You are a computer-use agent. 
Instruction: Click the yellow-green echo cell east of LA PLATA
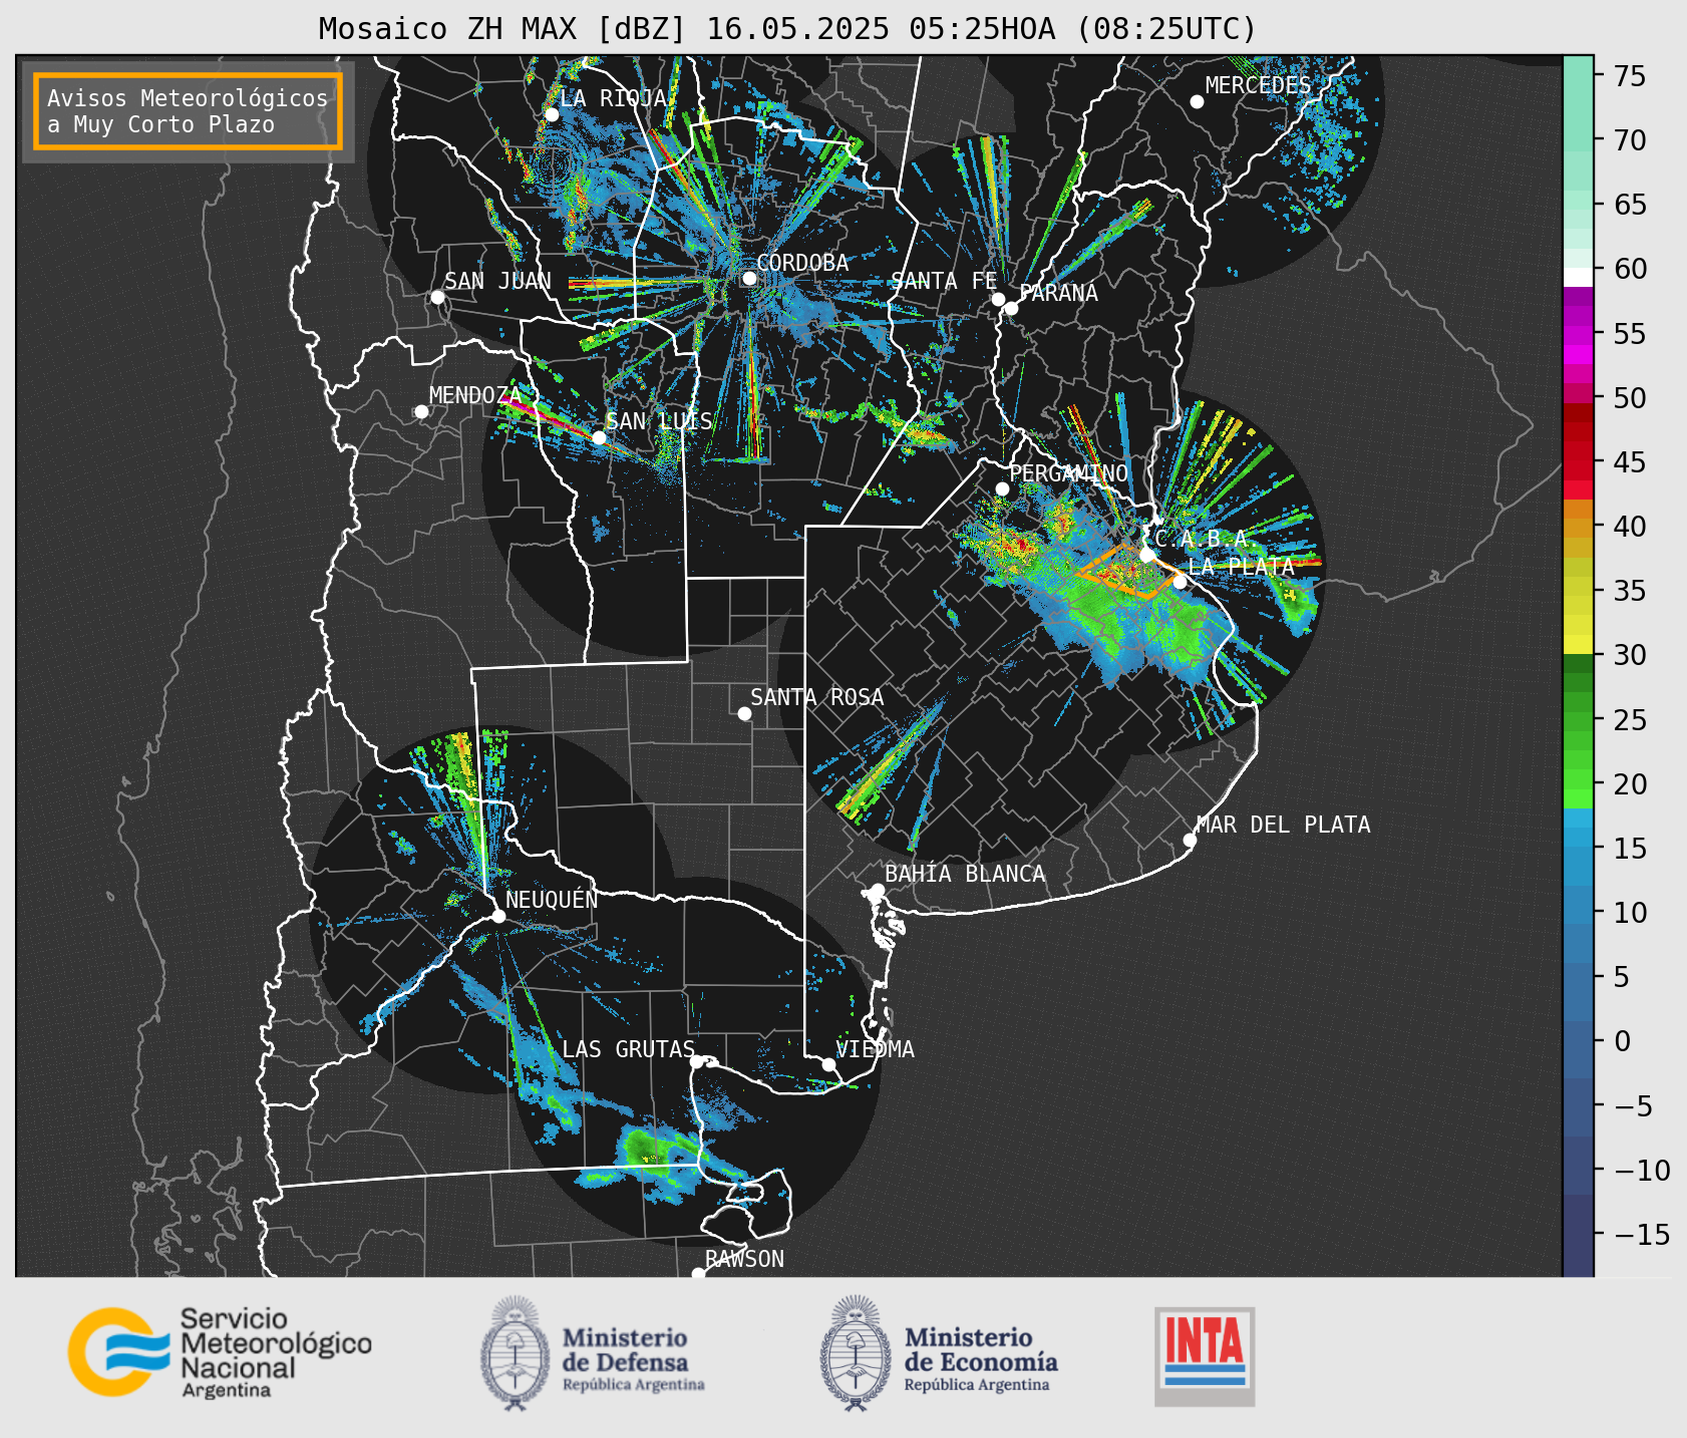click(1294, 596)
